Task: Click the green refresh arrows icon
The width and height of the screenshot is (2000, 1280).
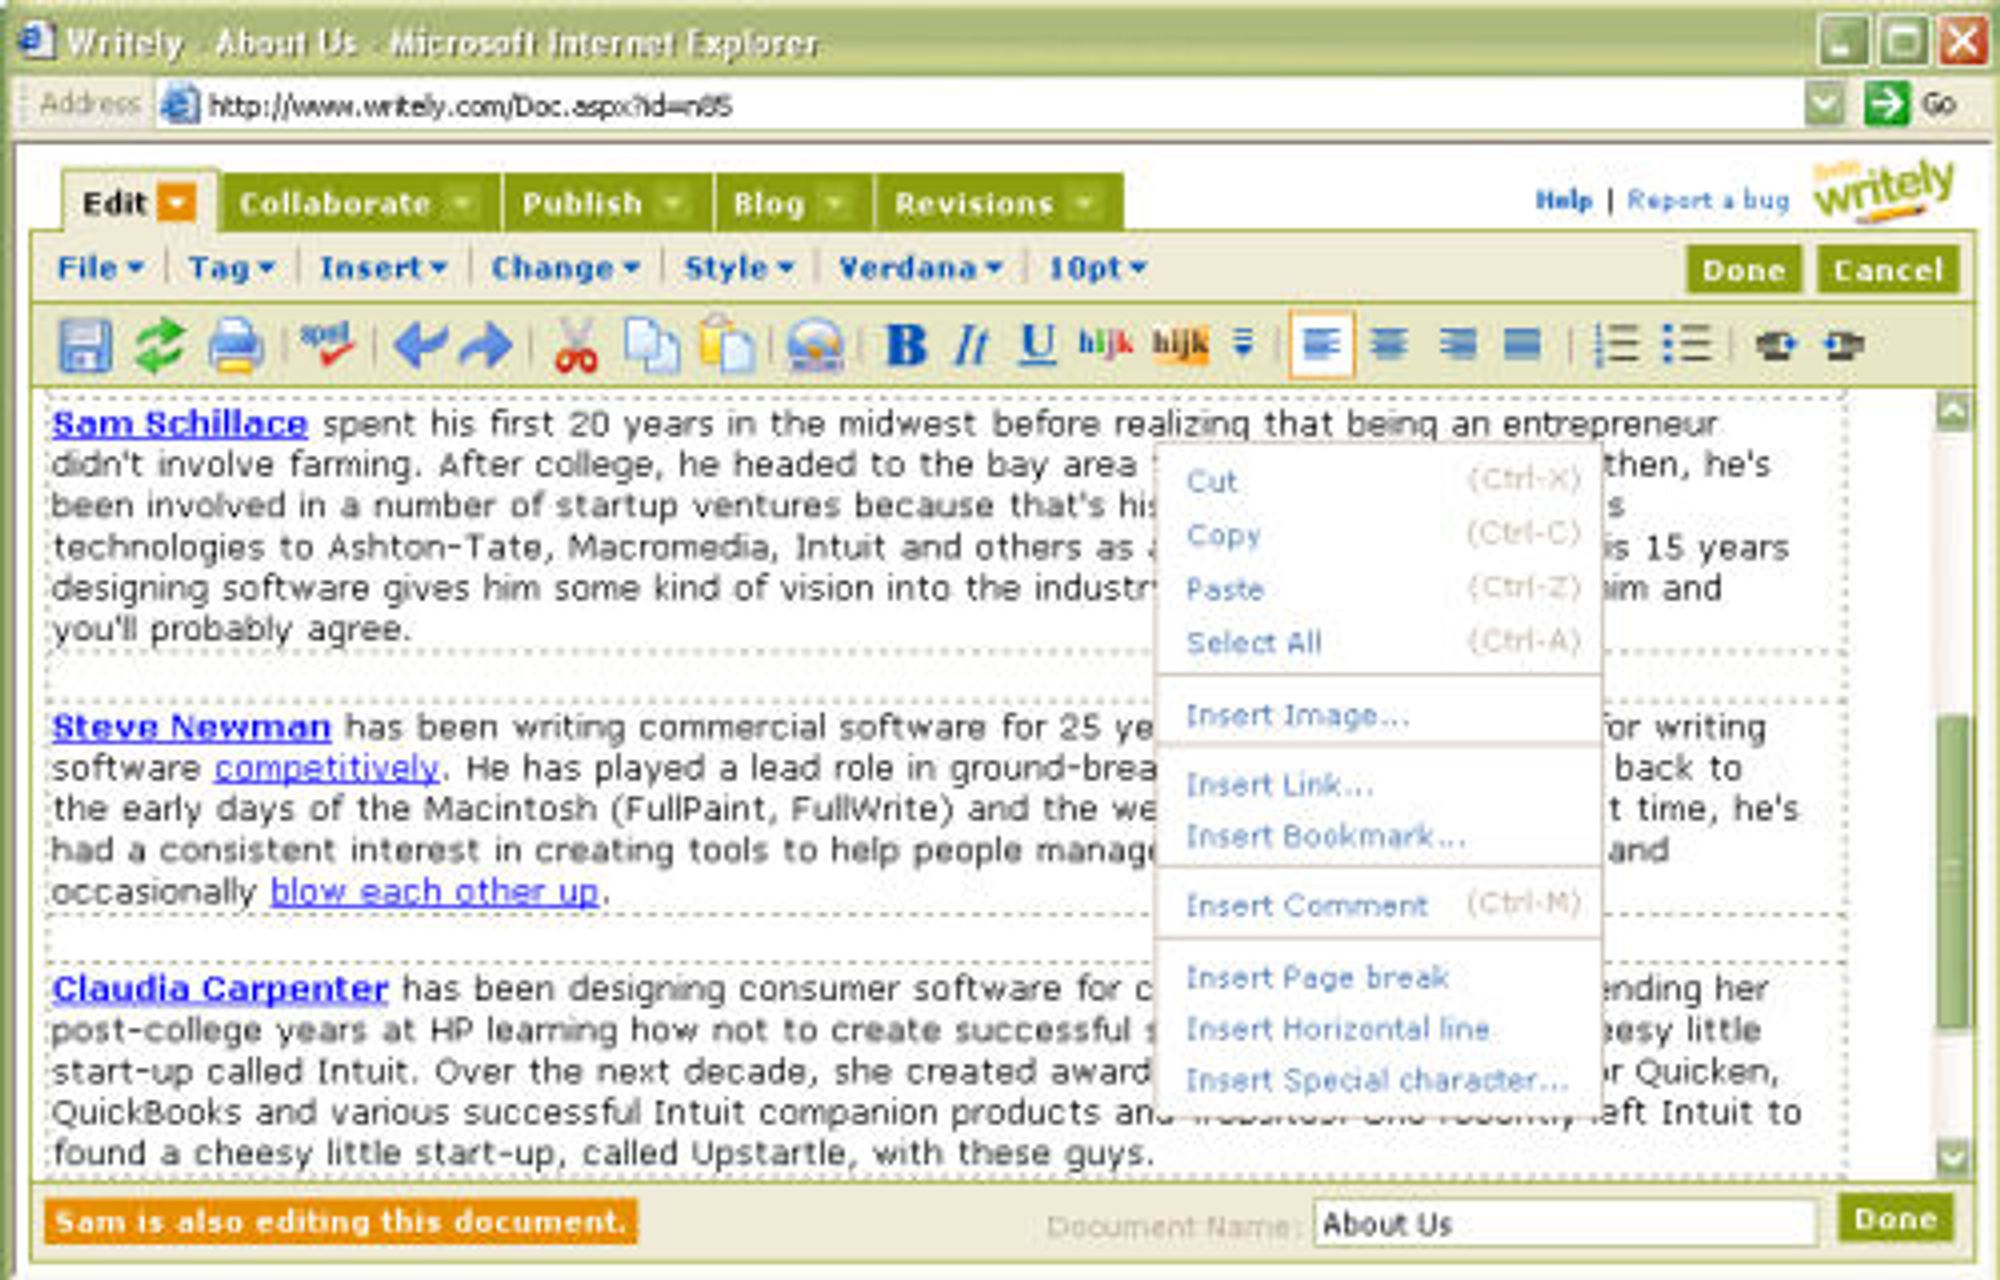Action: coord(160,346)
